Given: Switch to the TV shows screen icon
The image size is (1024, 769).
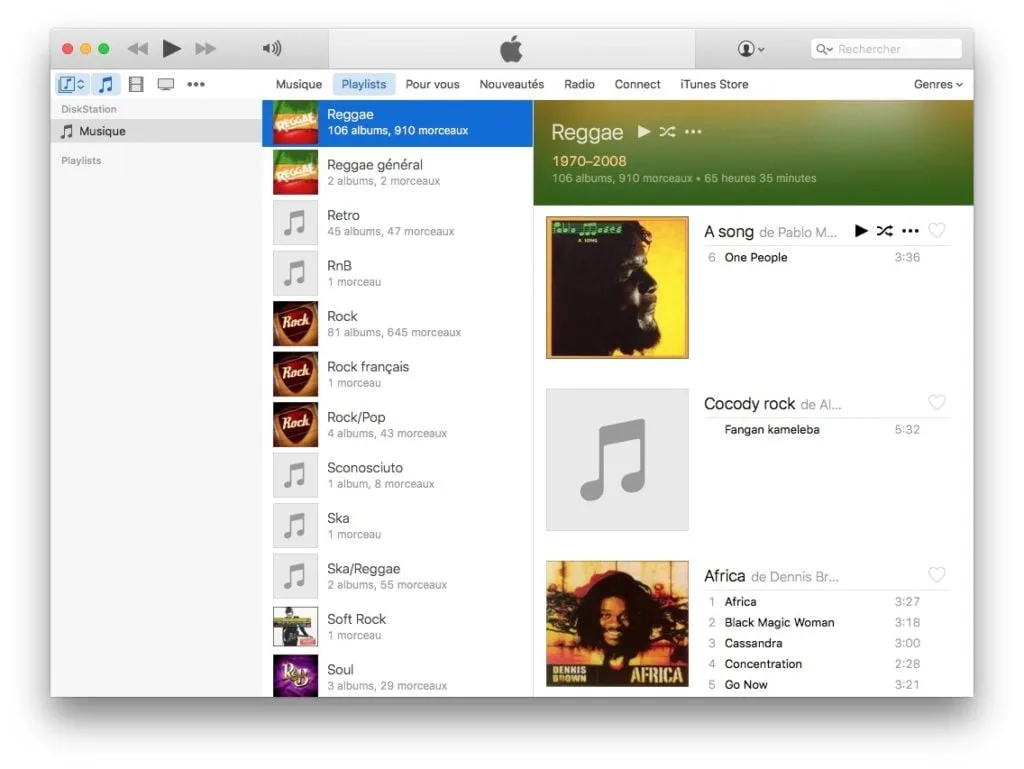Looking at the screenshot, I should (166, 84).
